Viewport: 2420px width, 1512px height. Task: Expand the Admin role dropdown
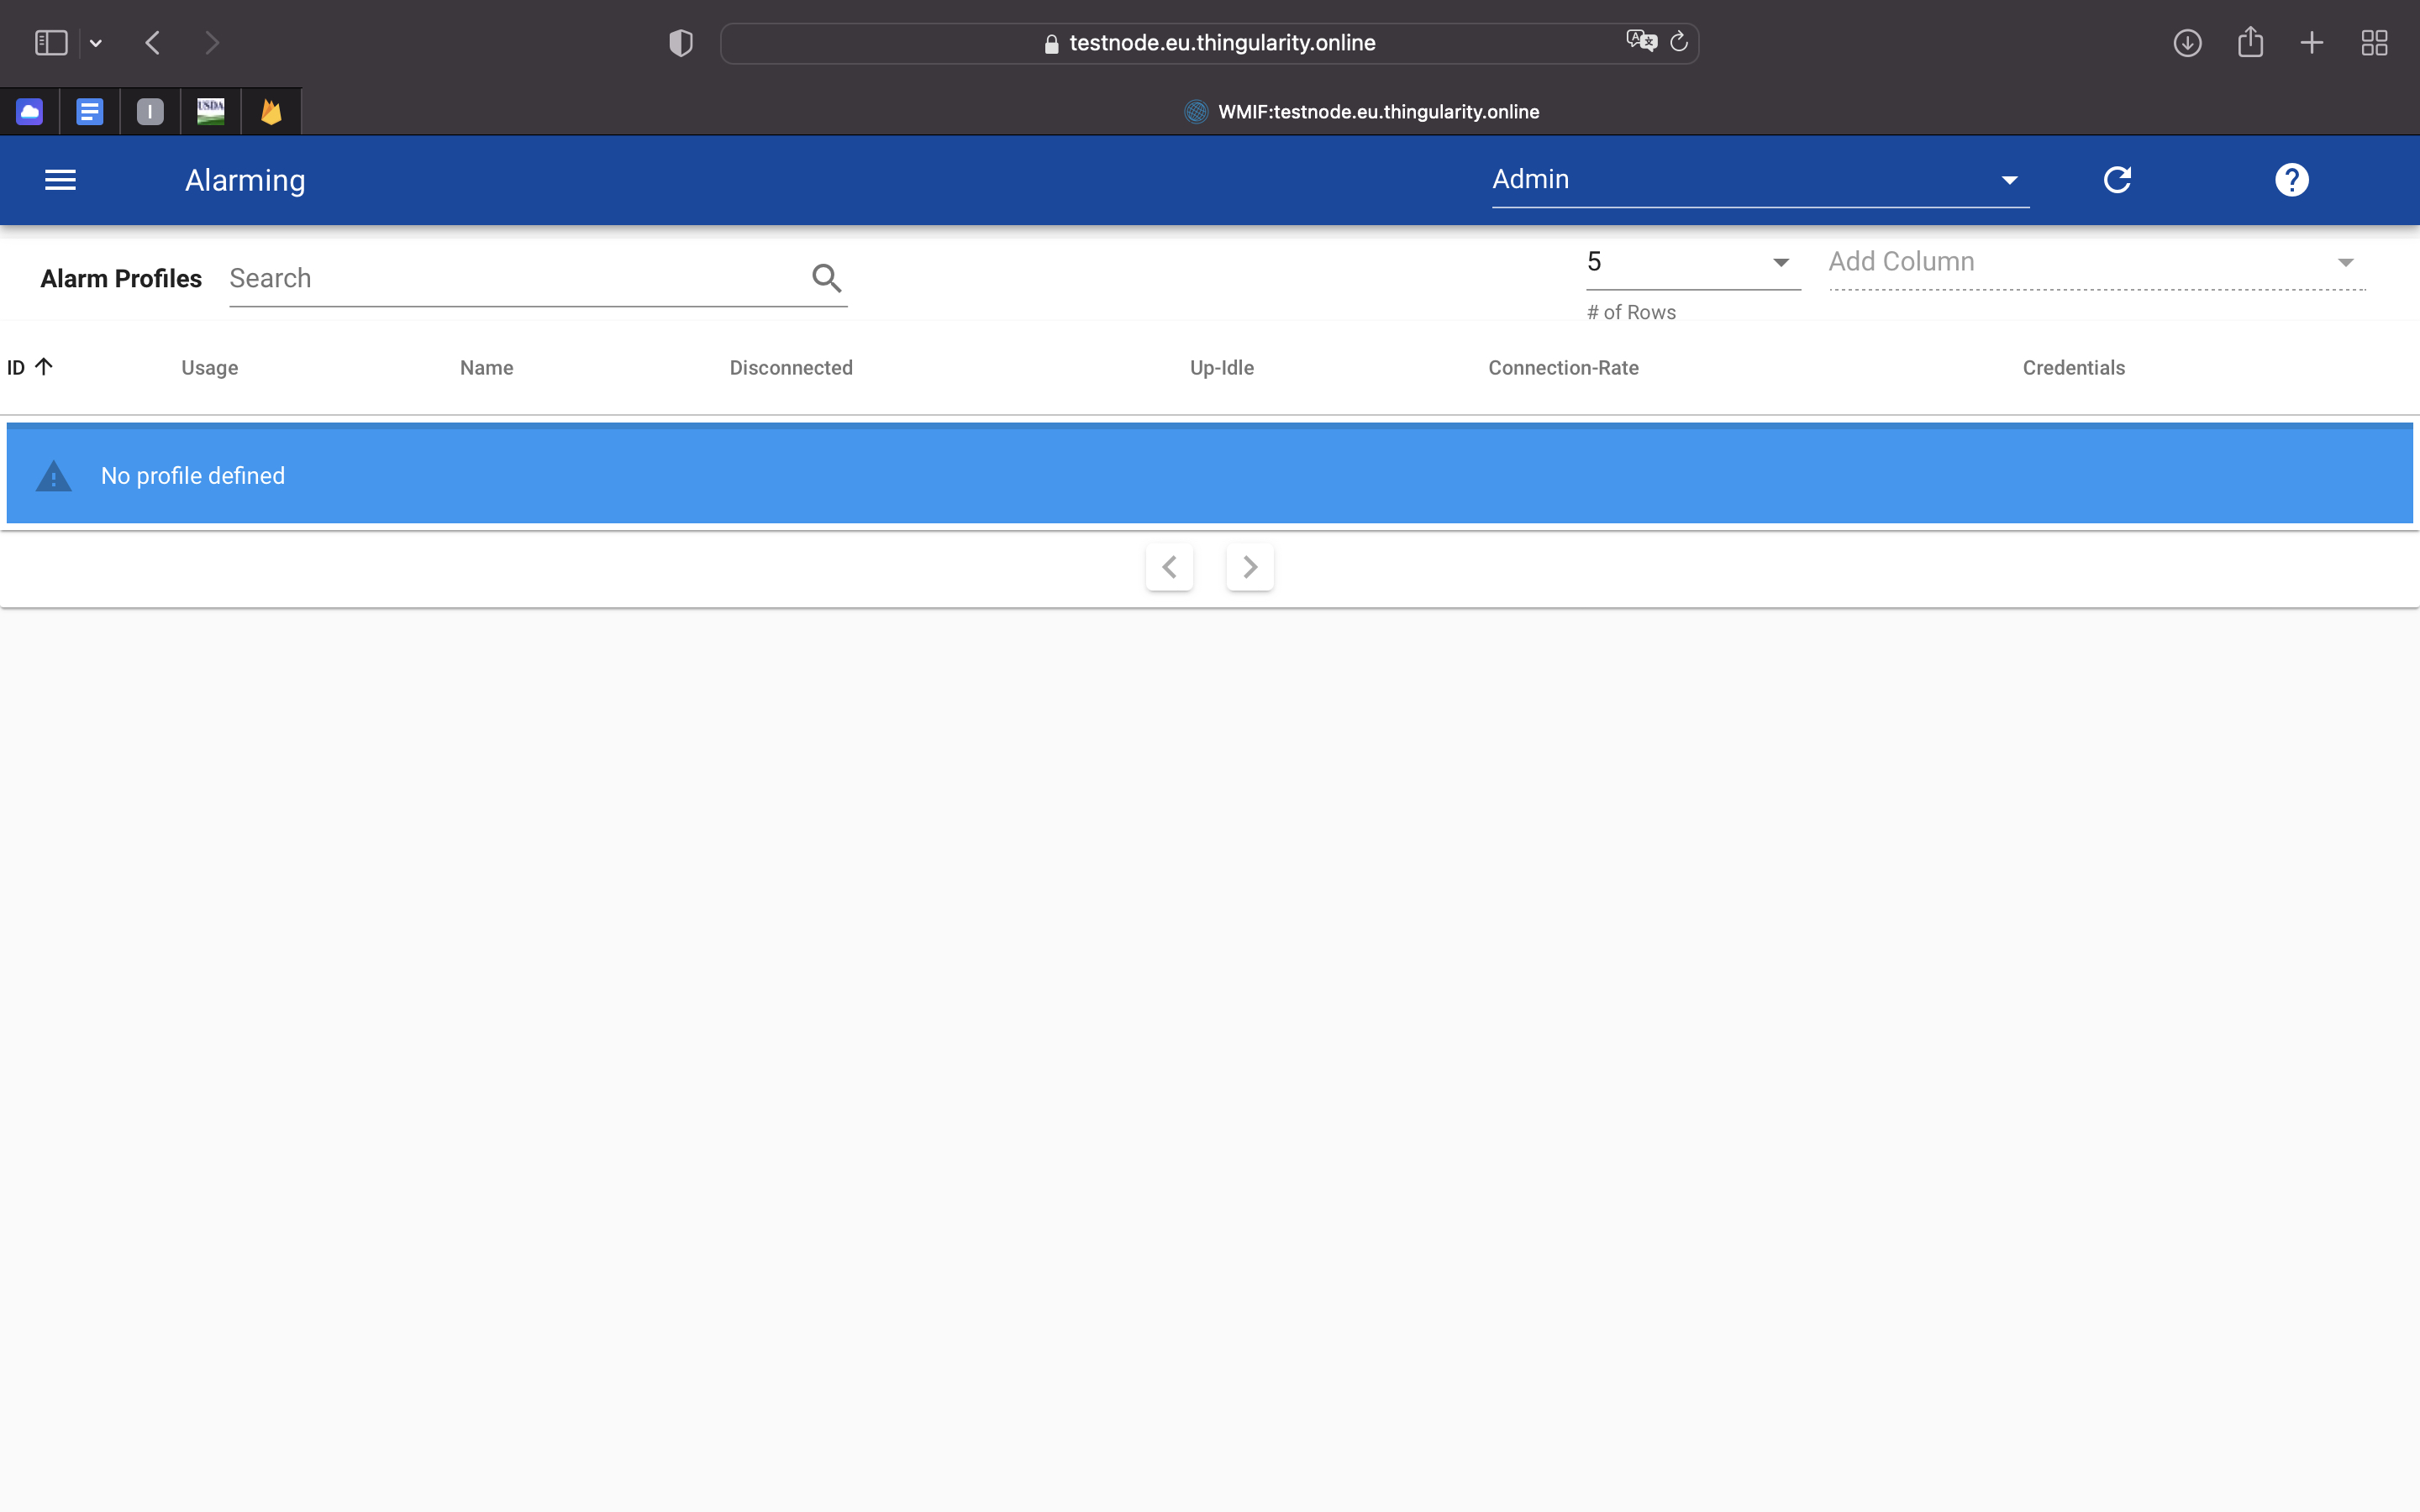[x=2009, y=181]
